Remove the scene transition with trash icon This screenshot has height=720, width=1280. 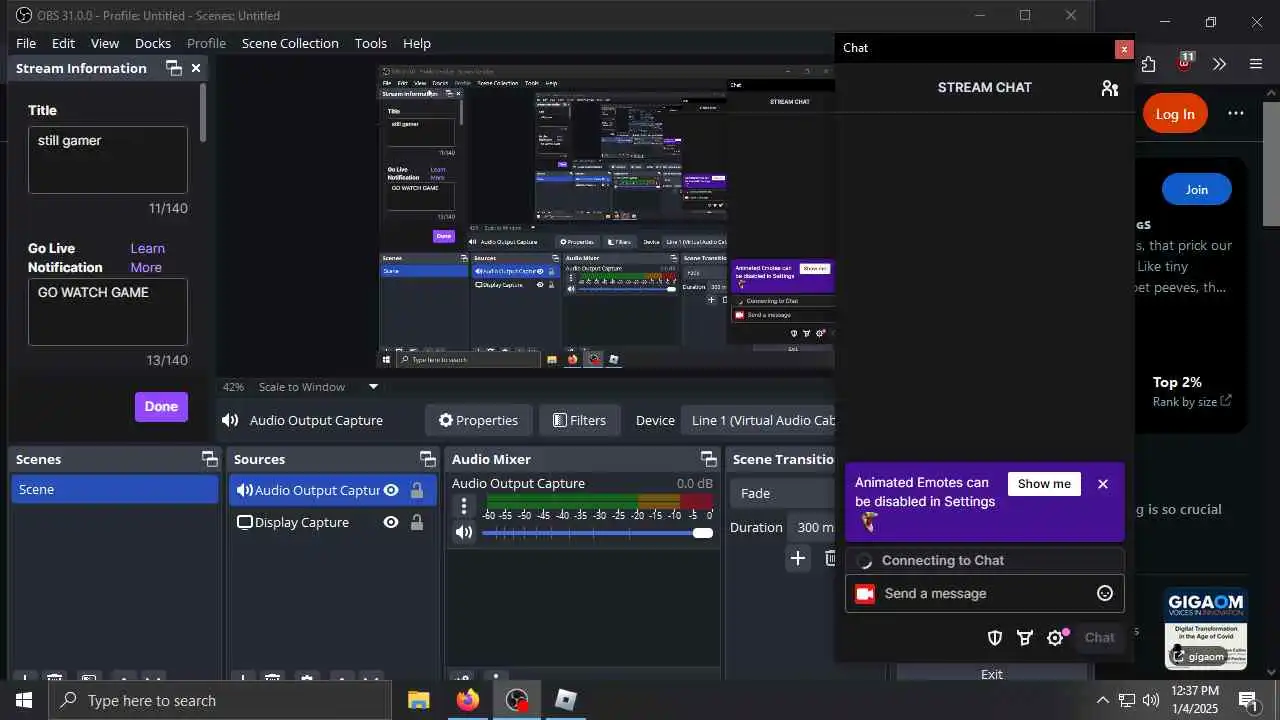(x=829, y=558)
